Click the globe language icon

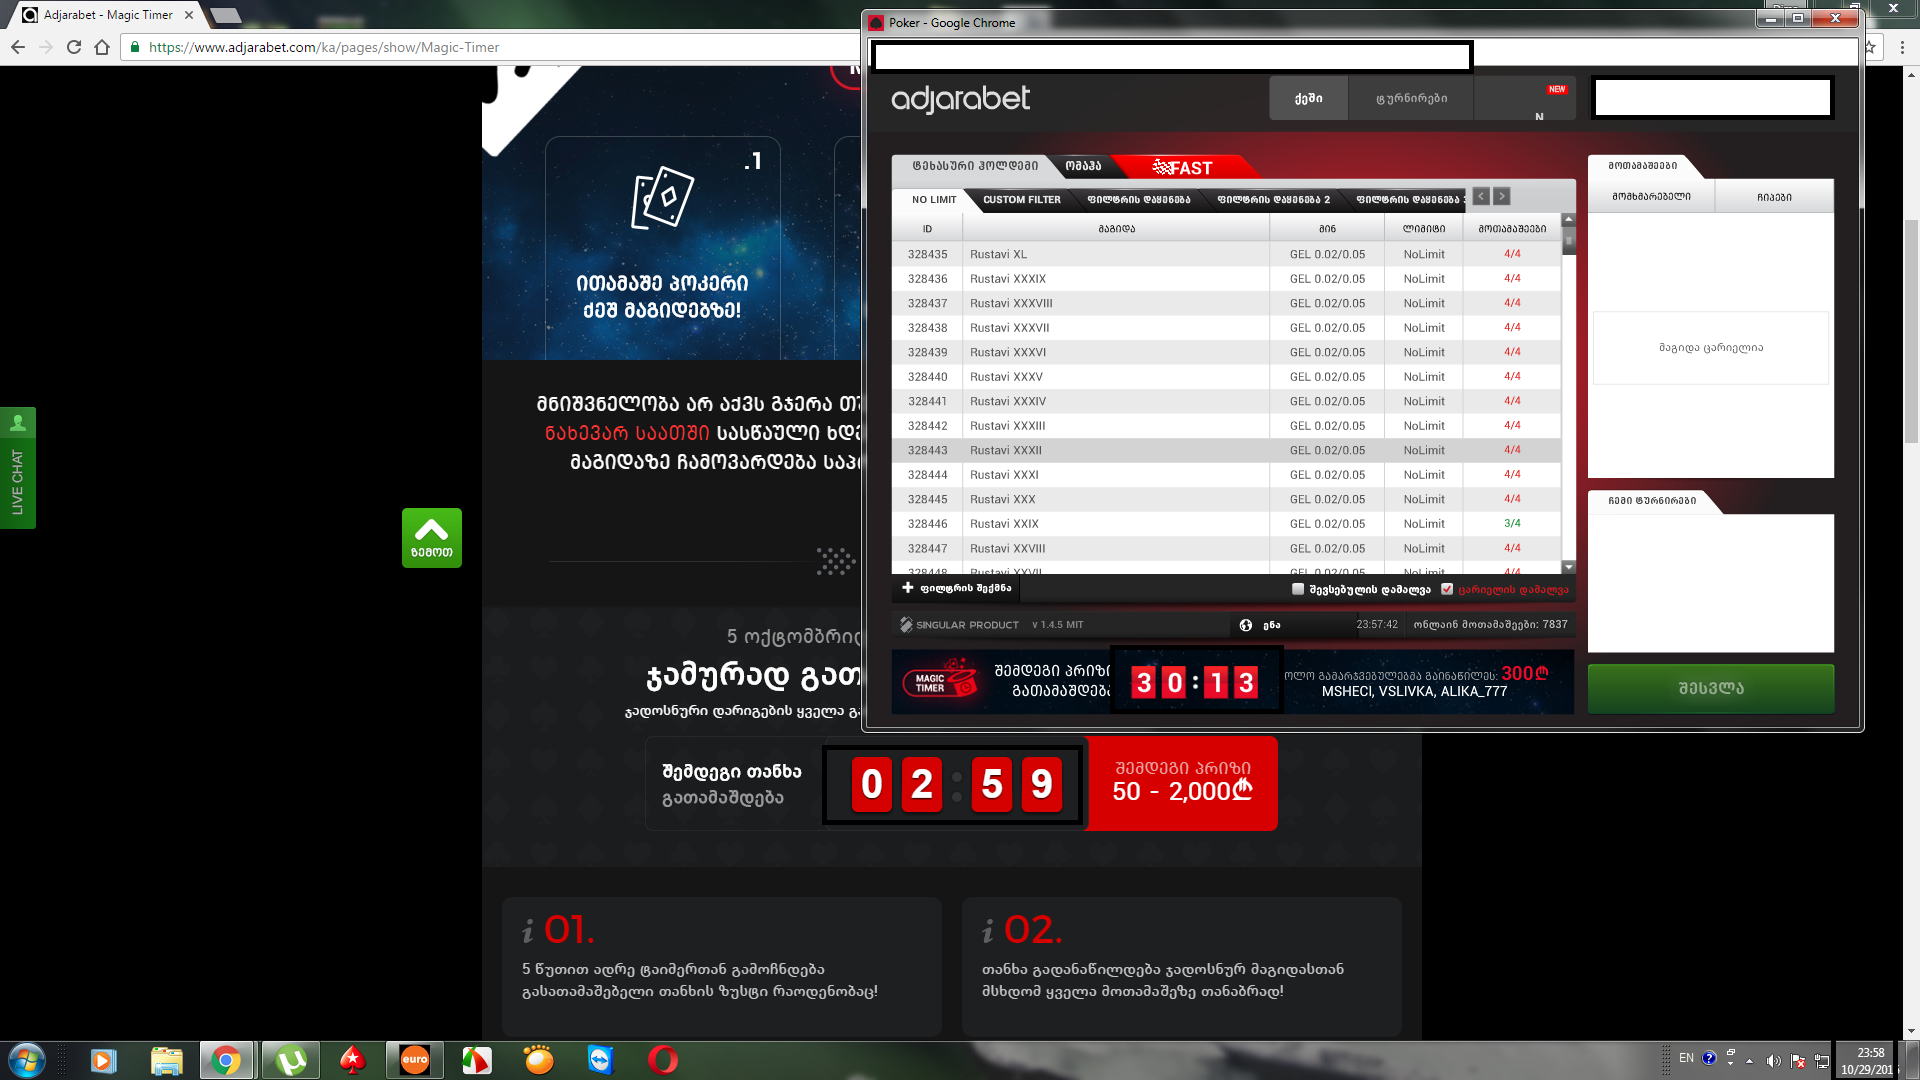1246,625
